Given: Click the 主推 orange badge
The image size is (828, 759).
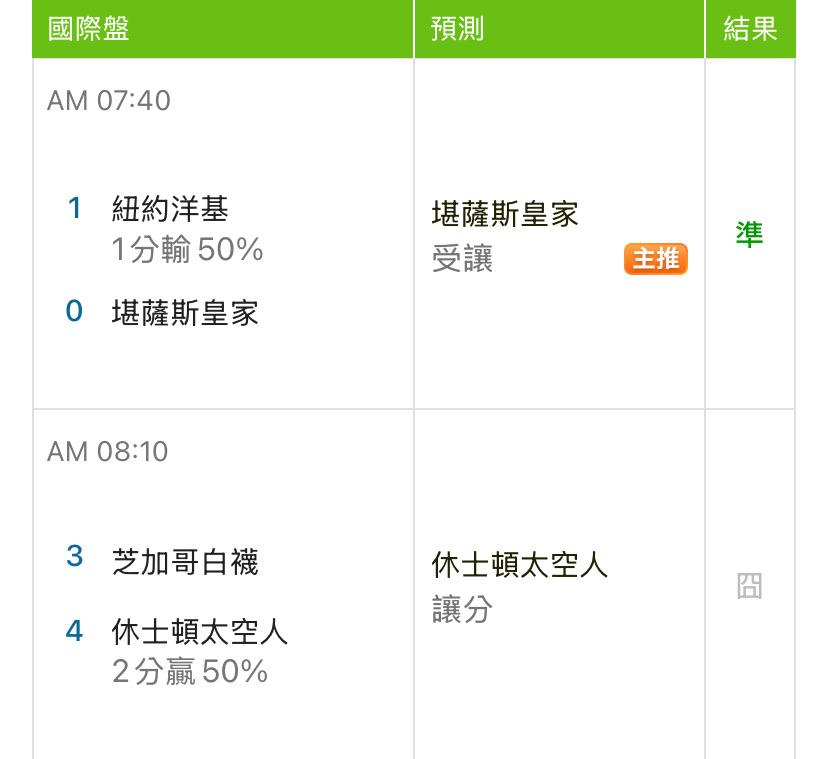Looking at the screenshot, I should click(656, 259).
